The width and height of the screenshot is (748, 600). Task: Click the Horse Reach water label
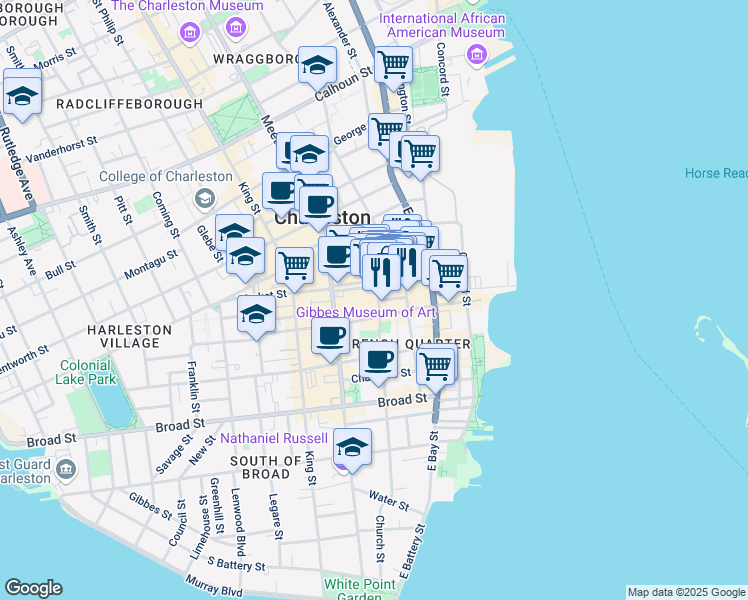(x=716, y=173)
